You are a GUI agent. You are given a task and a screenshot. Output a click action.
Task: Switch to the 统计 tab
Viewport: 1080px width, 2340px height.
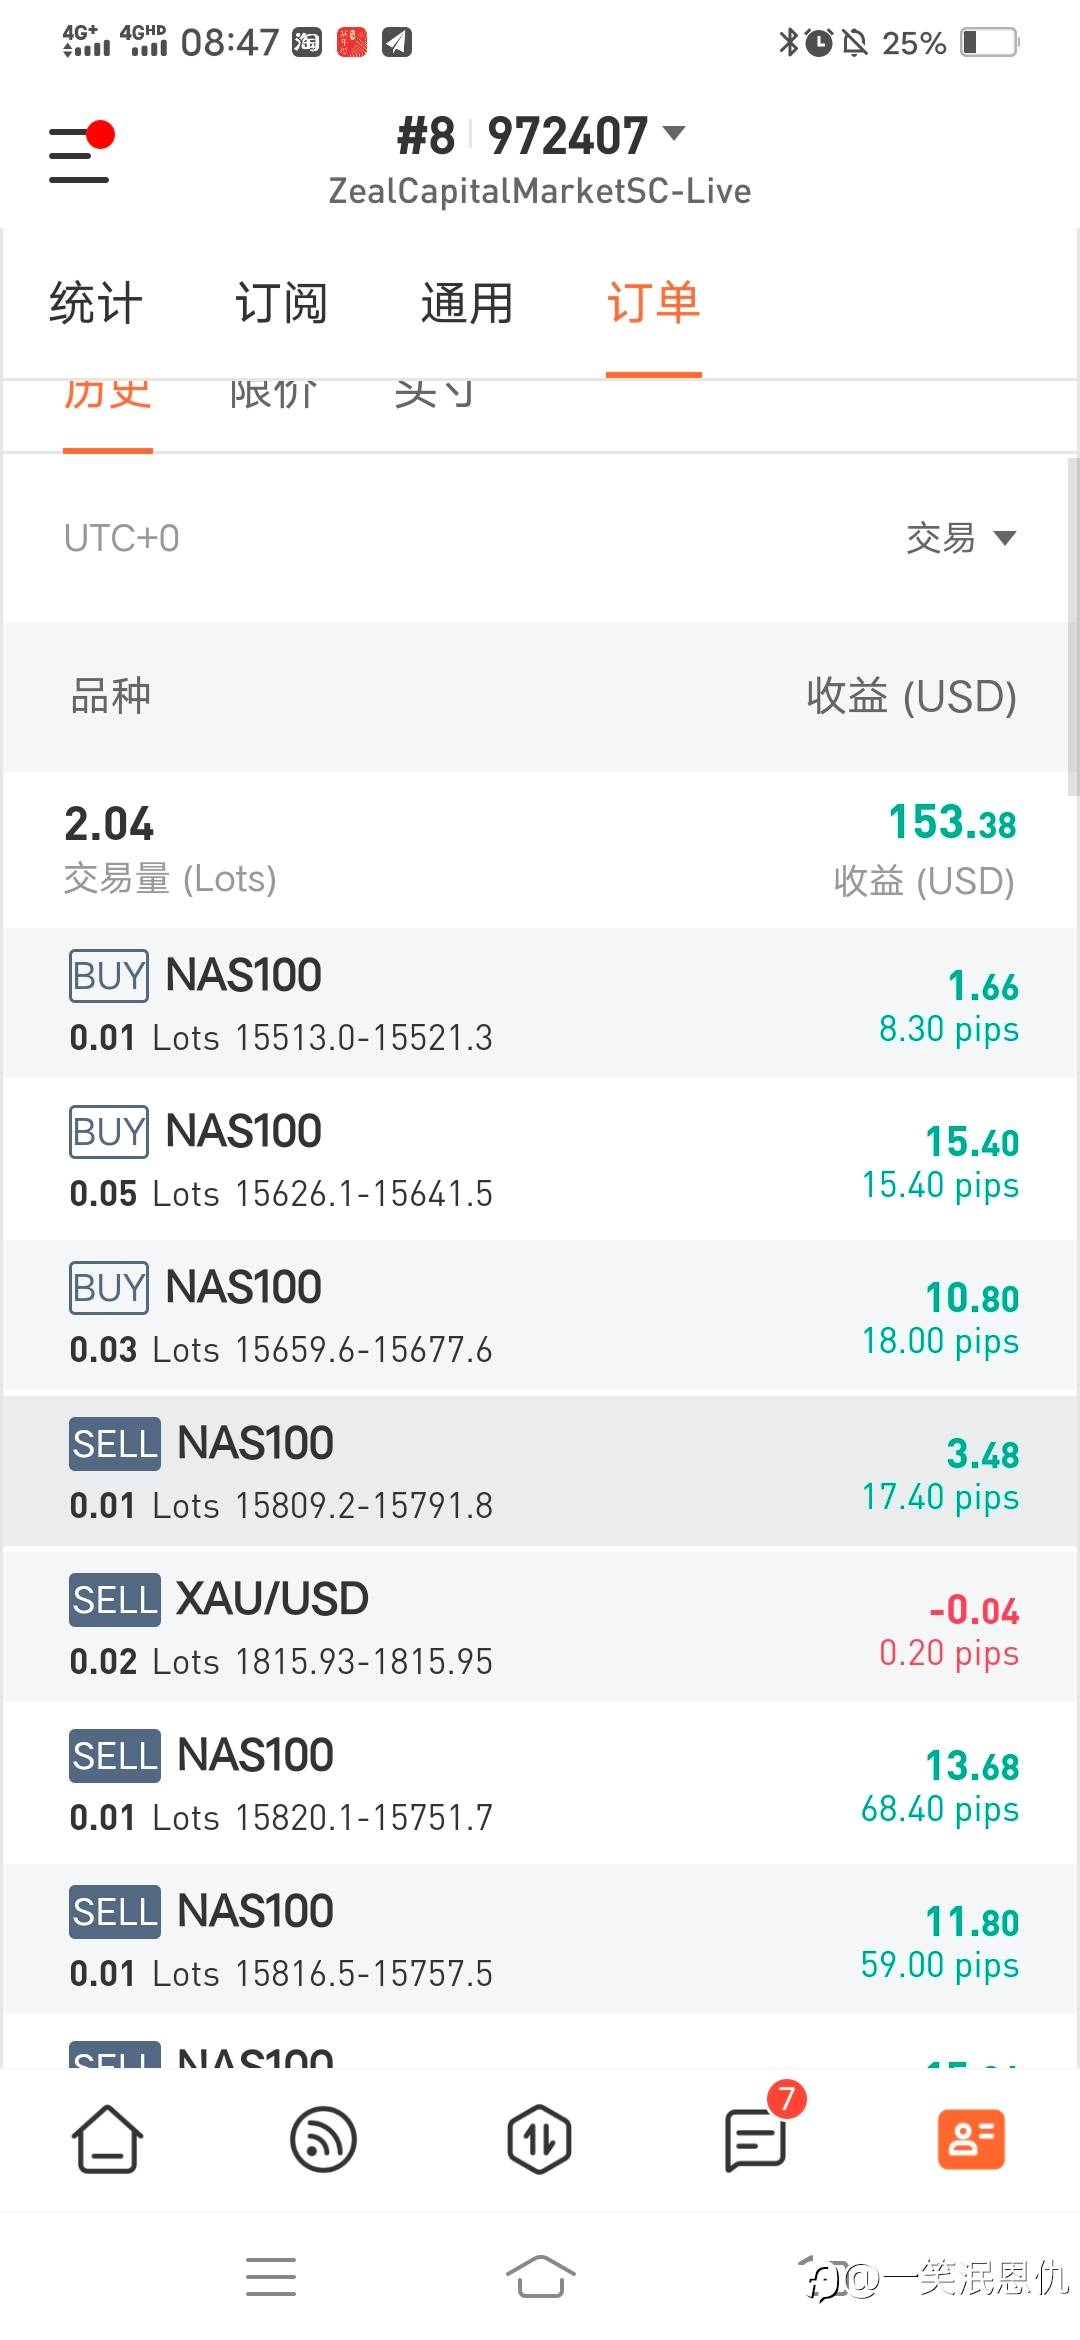point(96,303)
